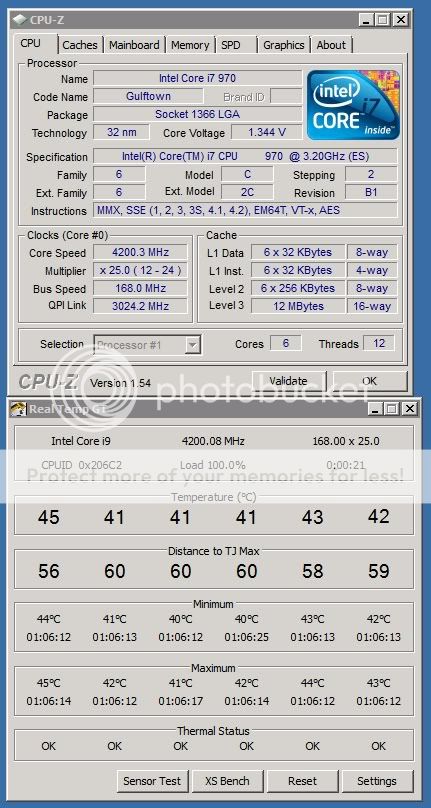Viewport: 431px width, 808px height.
Task: Click the Minimum temperature 44°C
Action: [48, 619]
